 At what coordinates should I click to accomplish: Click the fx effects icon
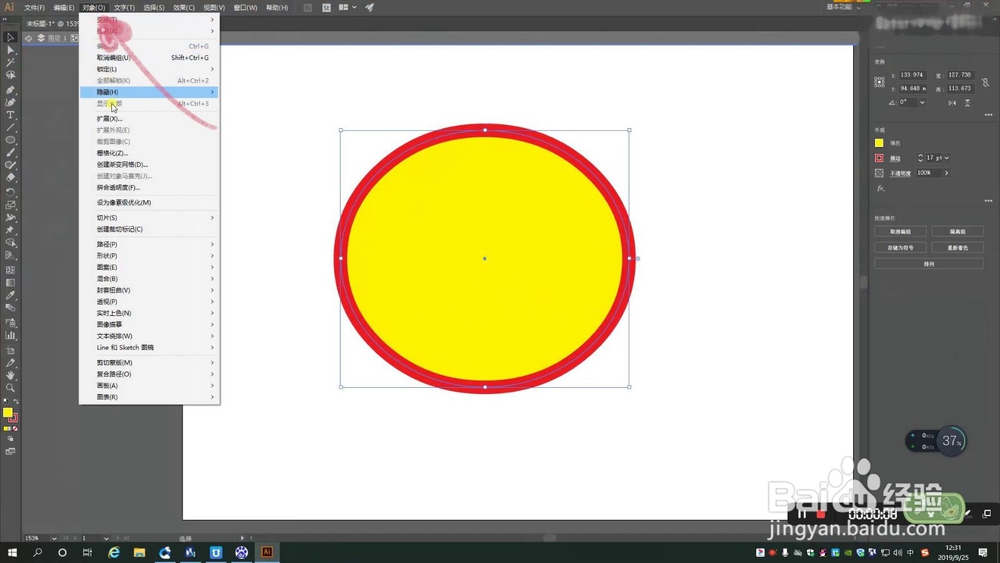click(880, 189)
